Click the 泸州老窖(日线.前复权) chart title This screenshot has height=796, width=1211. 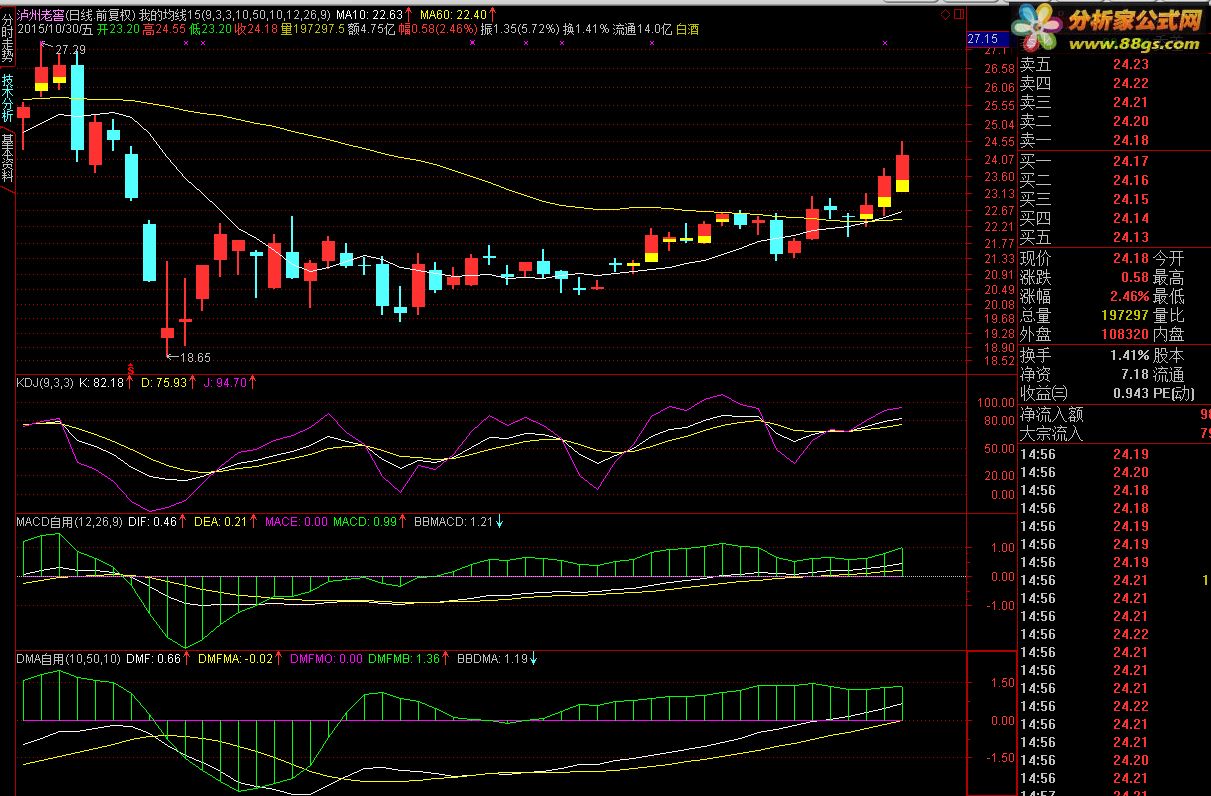[74, 15]
